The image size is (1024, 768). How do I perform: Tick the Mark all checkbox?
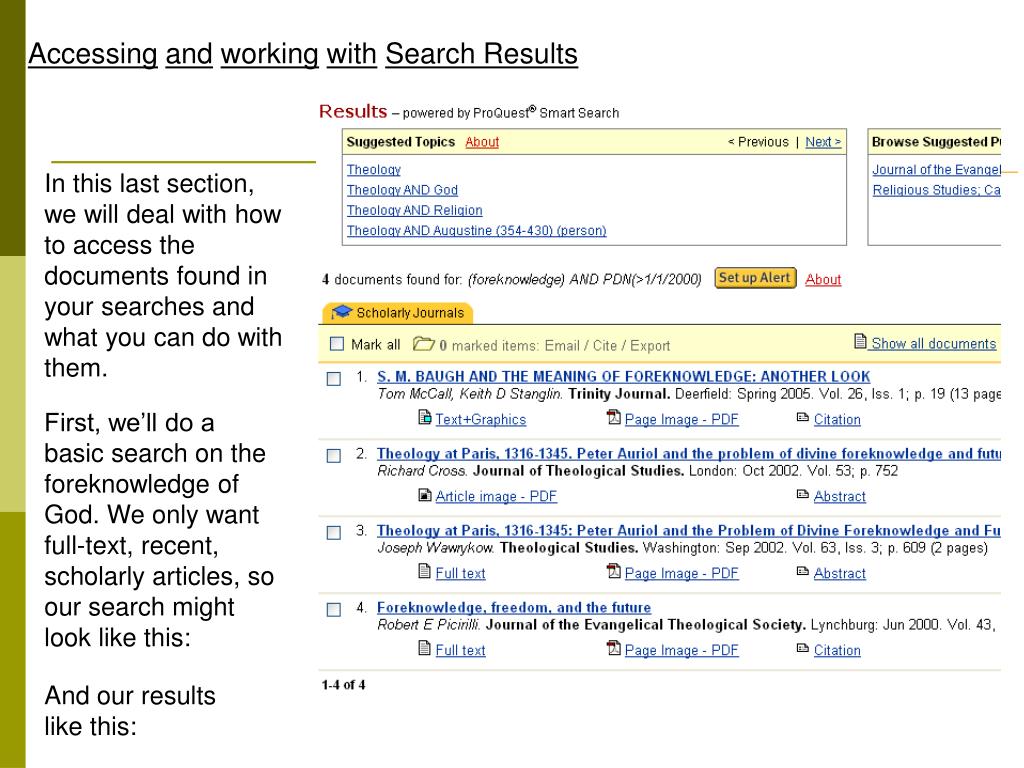(x=337, y=344)
